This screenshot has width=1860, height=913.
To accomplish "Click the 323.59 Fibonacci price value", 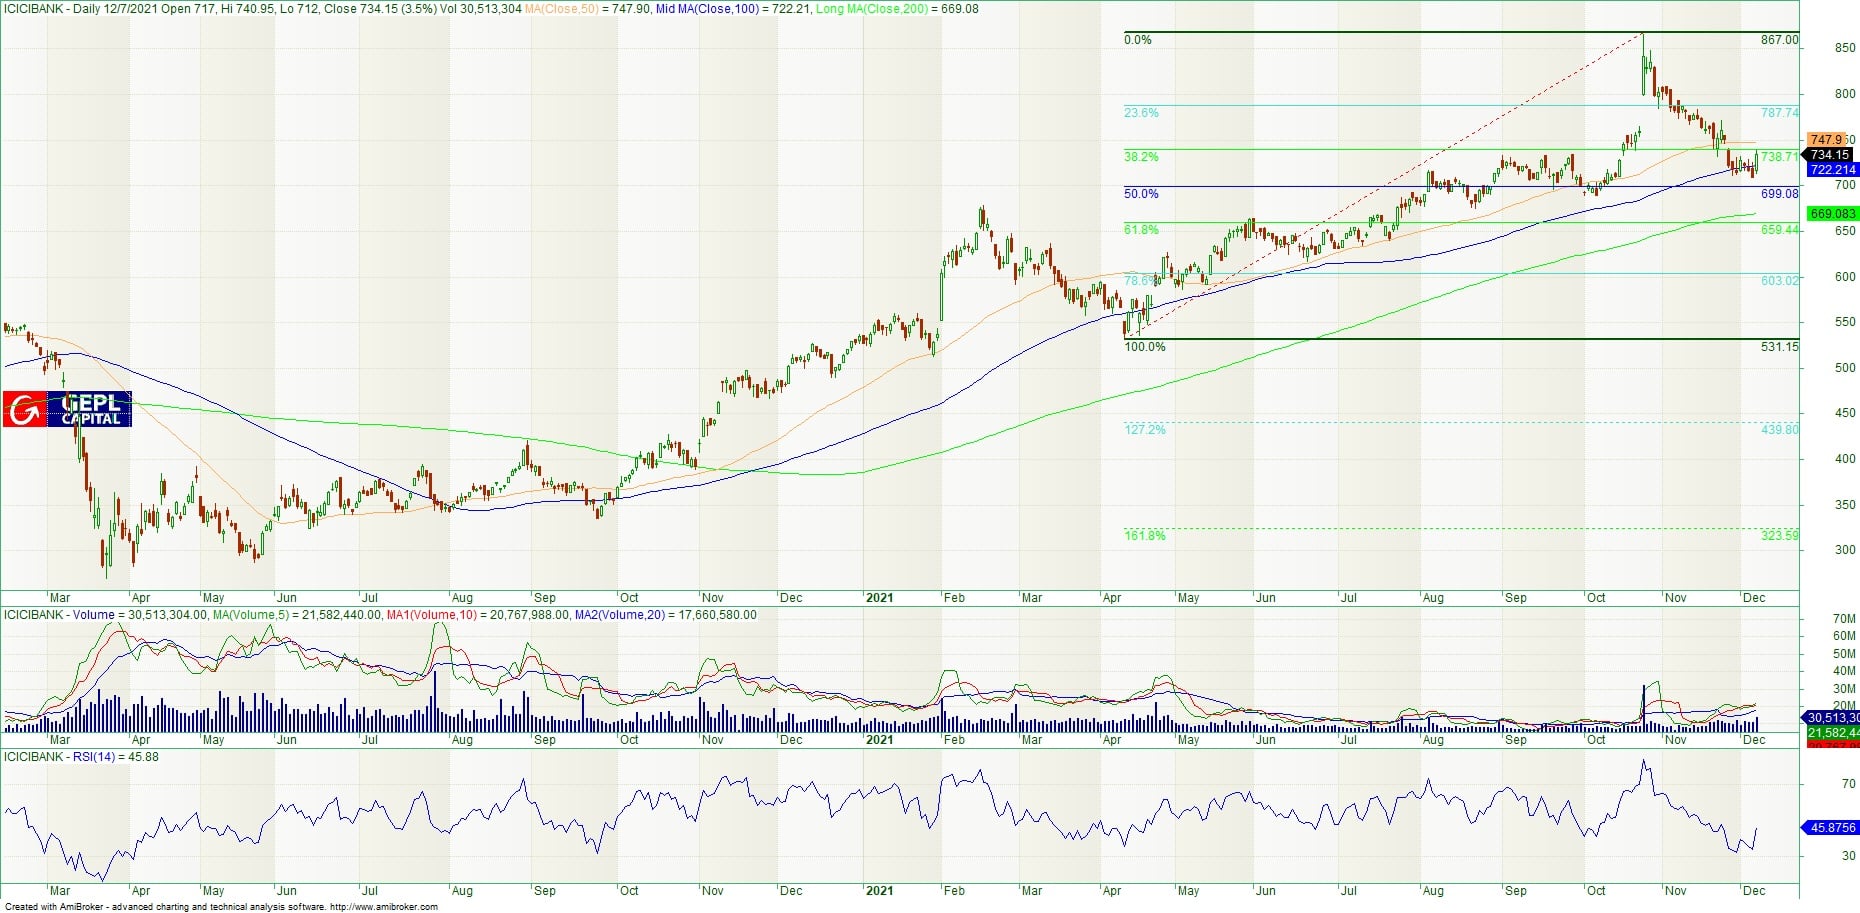I will pyautogui.click(x=1779, y=536).
